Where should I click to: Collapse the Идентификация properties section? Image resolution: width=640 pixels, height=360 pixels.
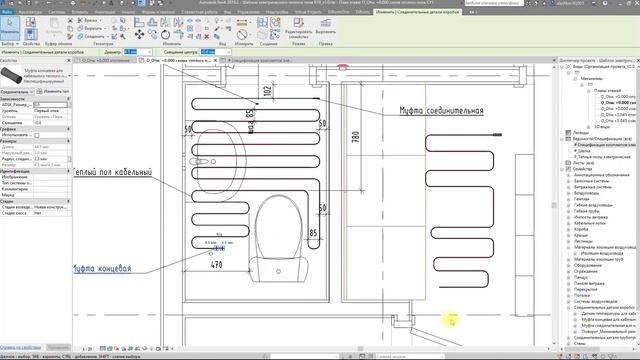point(68,171)
